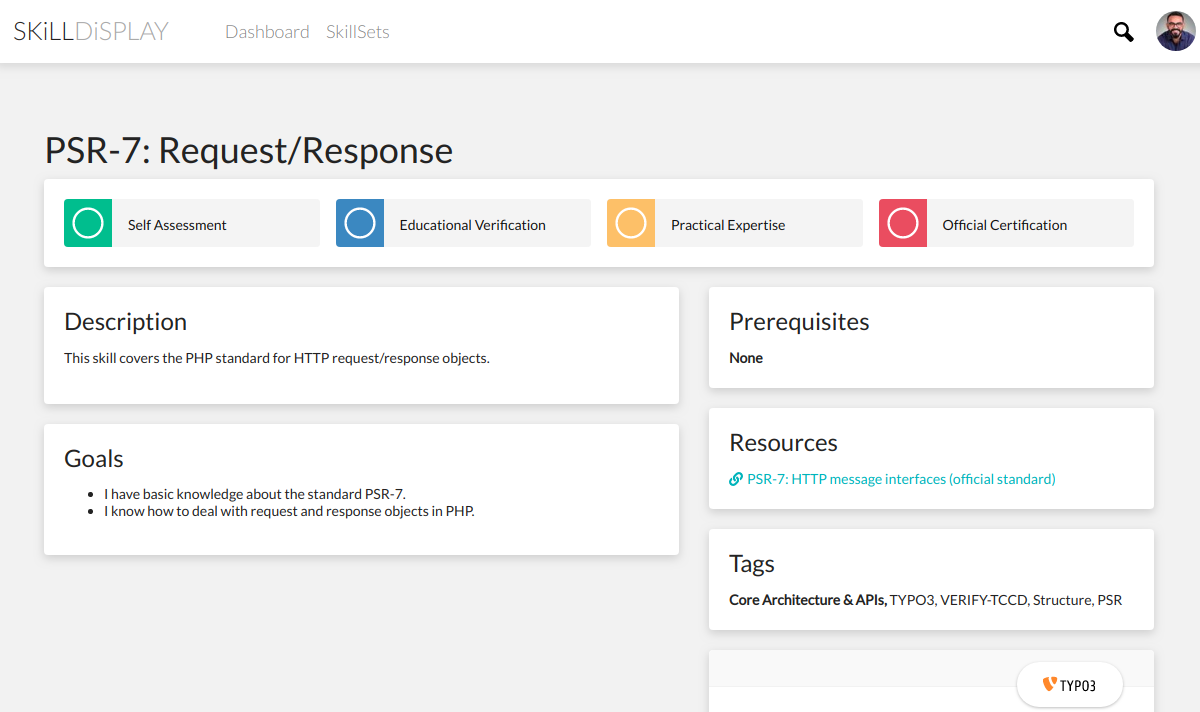Go to the SkillDisplay home logo
The image size is (1200, 712).
pyautogui.click(x=91, y=32)
